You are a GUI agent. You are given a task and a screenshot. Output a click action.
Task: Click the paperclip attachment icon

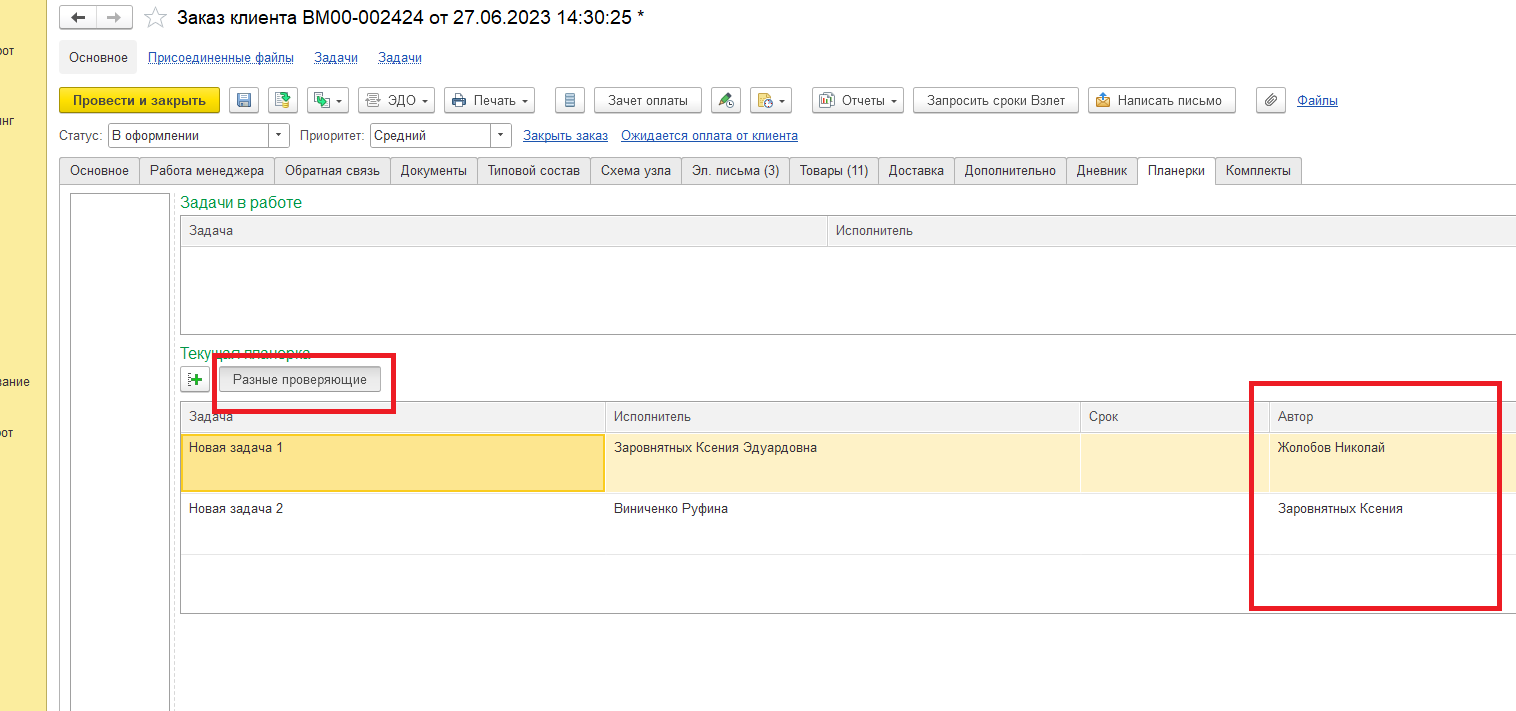point(1271,100)
